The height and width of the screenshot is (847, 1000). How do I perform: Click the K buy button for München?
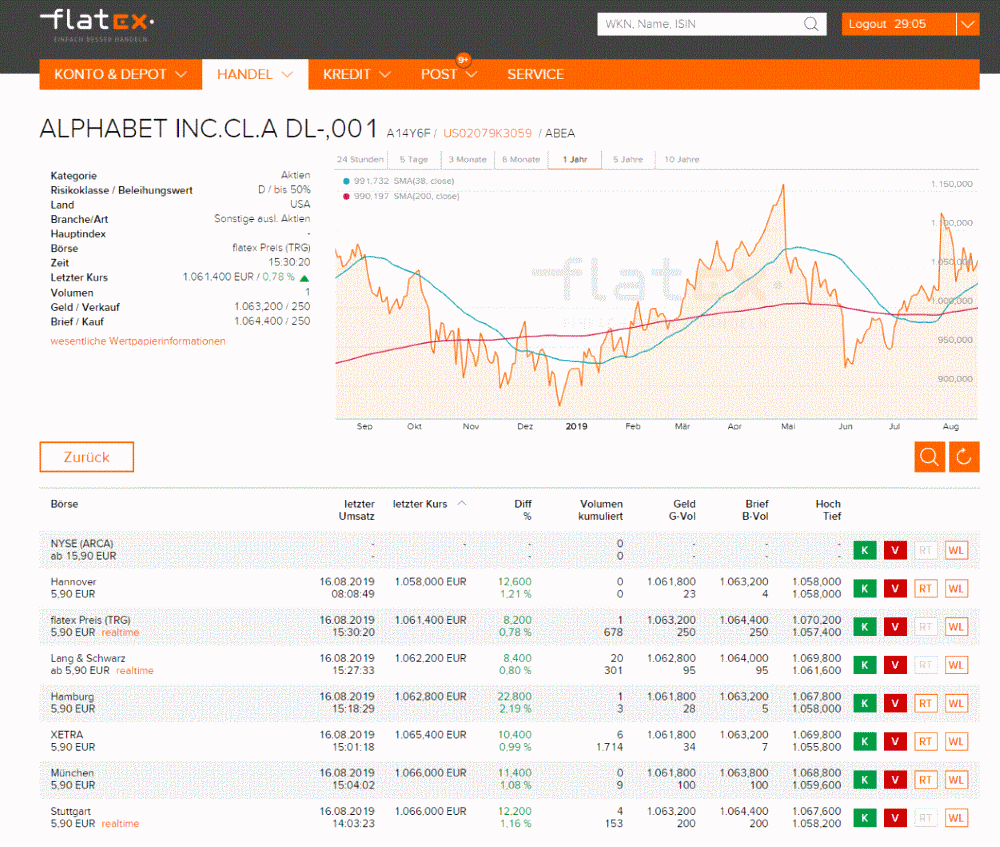click(864, 780)
